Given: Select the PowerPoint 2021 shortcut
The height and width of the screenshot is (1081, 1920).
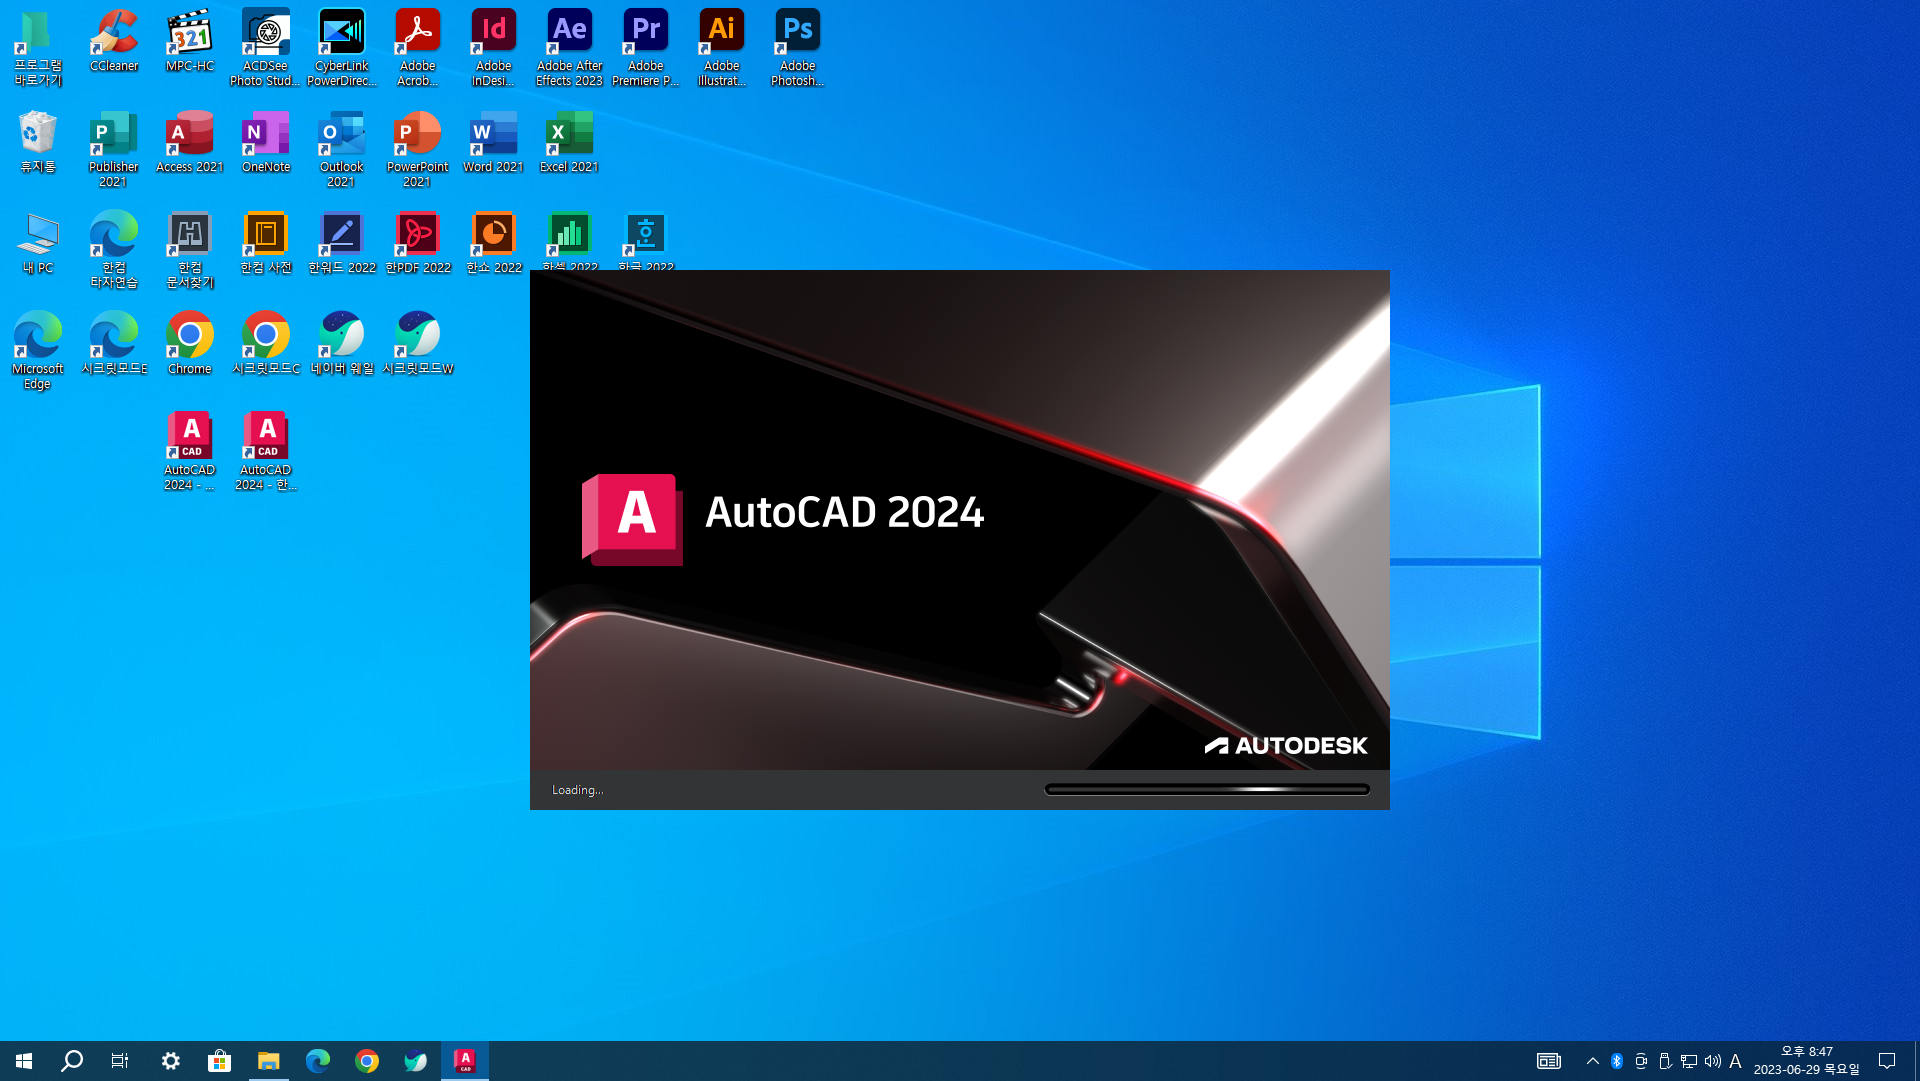Looking at the screenshot, I should click(x=417, y=148).
